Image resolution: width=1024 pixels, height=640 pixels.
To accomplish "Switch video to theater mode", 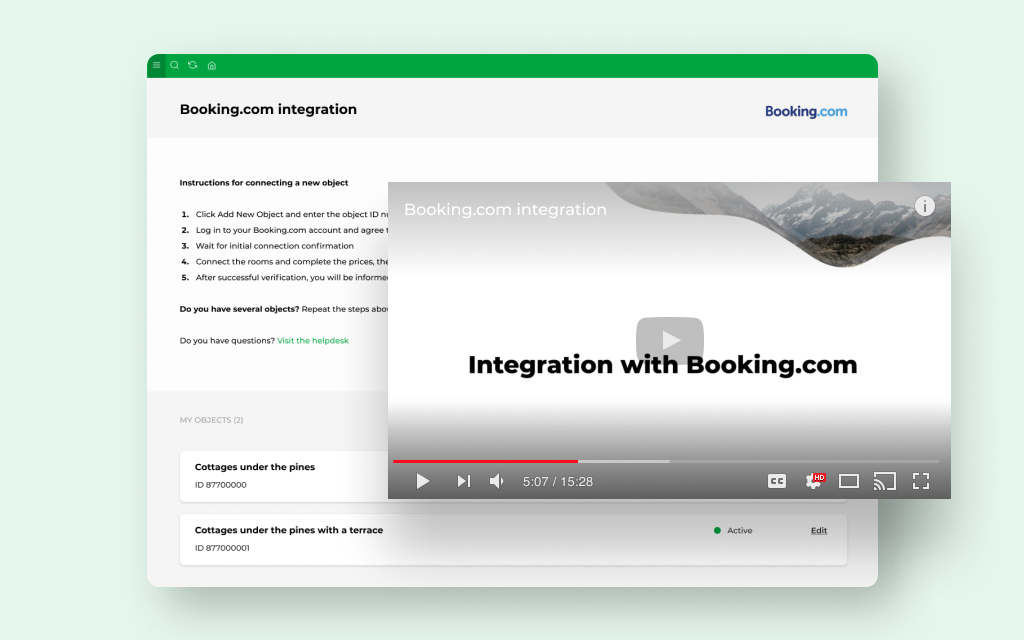I will 849,481.
